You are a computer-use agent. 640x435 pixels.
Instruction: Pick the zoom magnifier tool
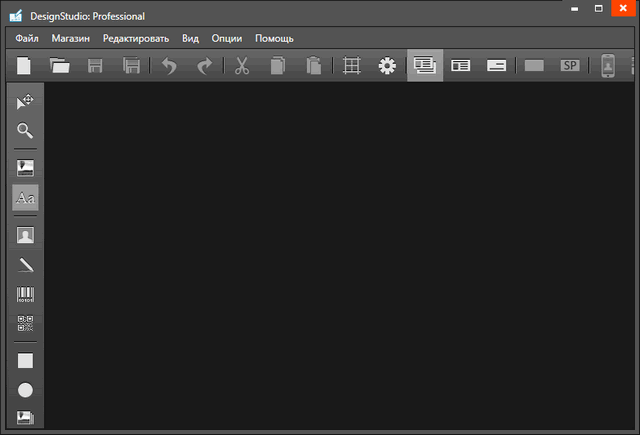click(x=25, y=131)
